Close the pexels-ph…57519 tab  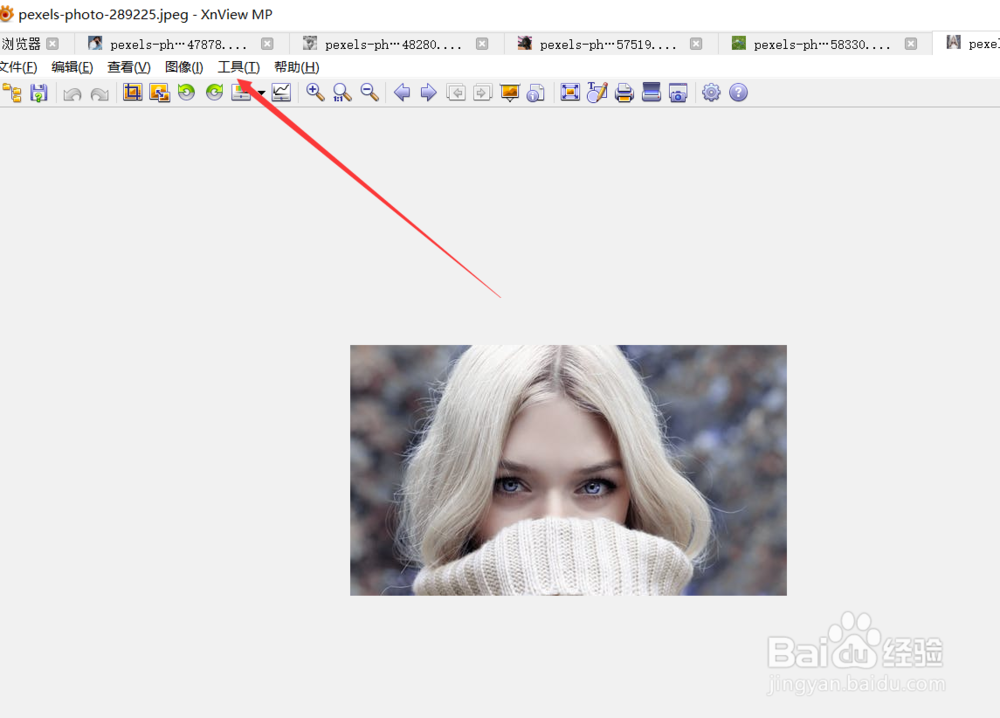[696, 43]
